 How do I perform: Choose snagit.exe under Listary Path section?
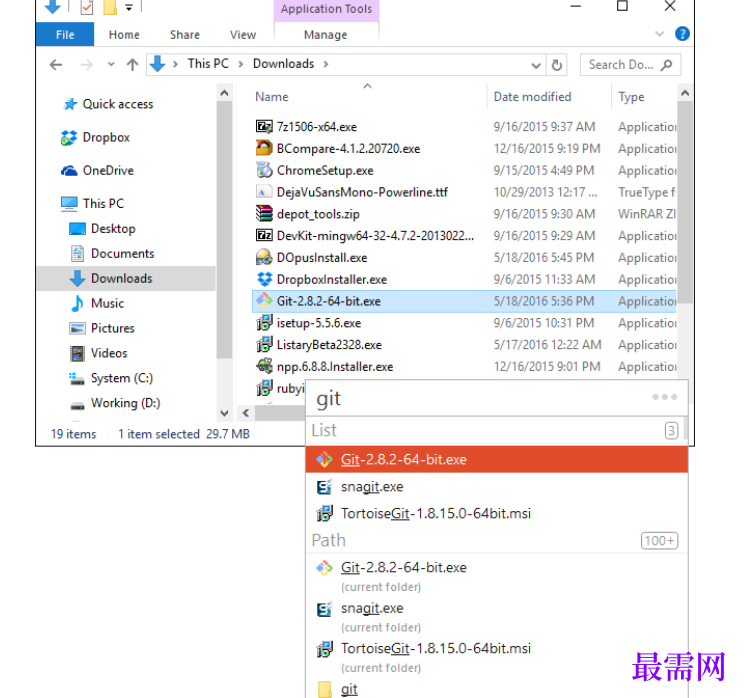pos(496,617)
